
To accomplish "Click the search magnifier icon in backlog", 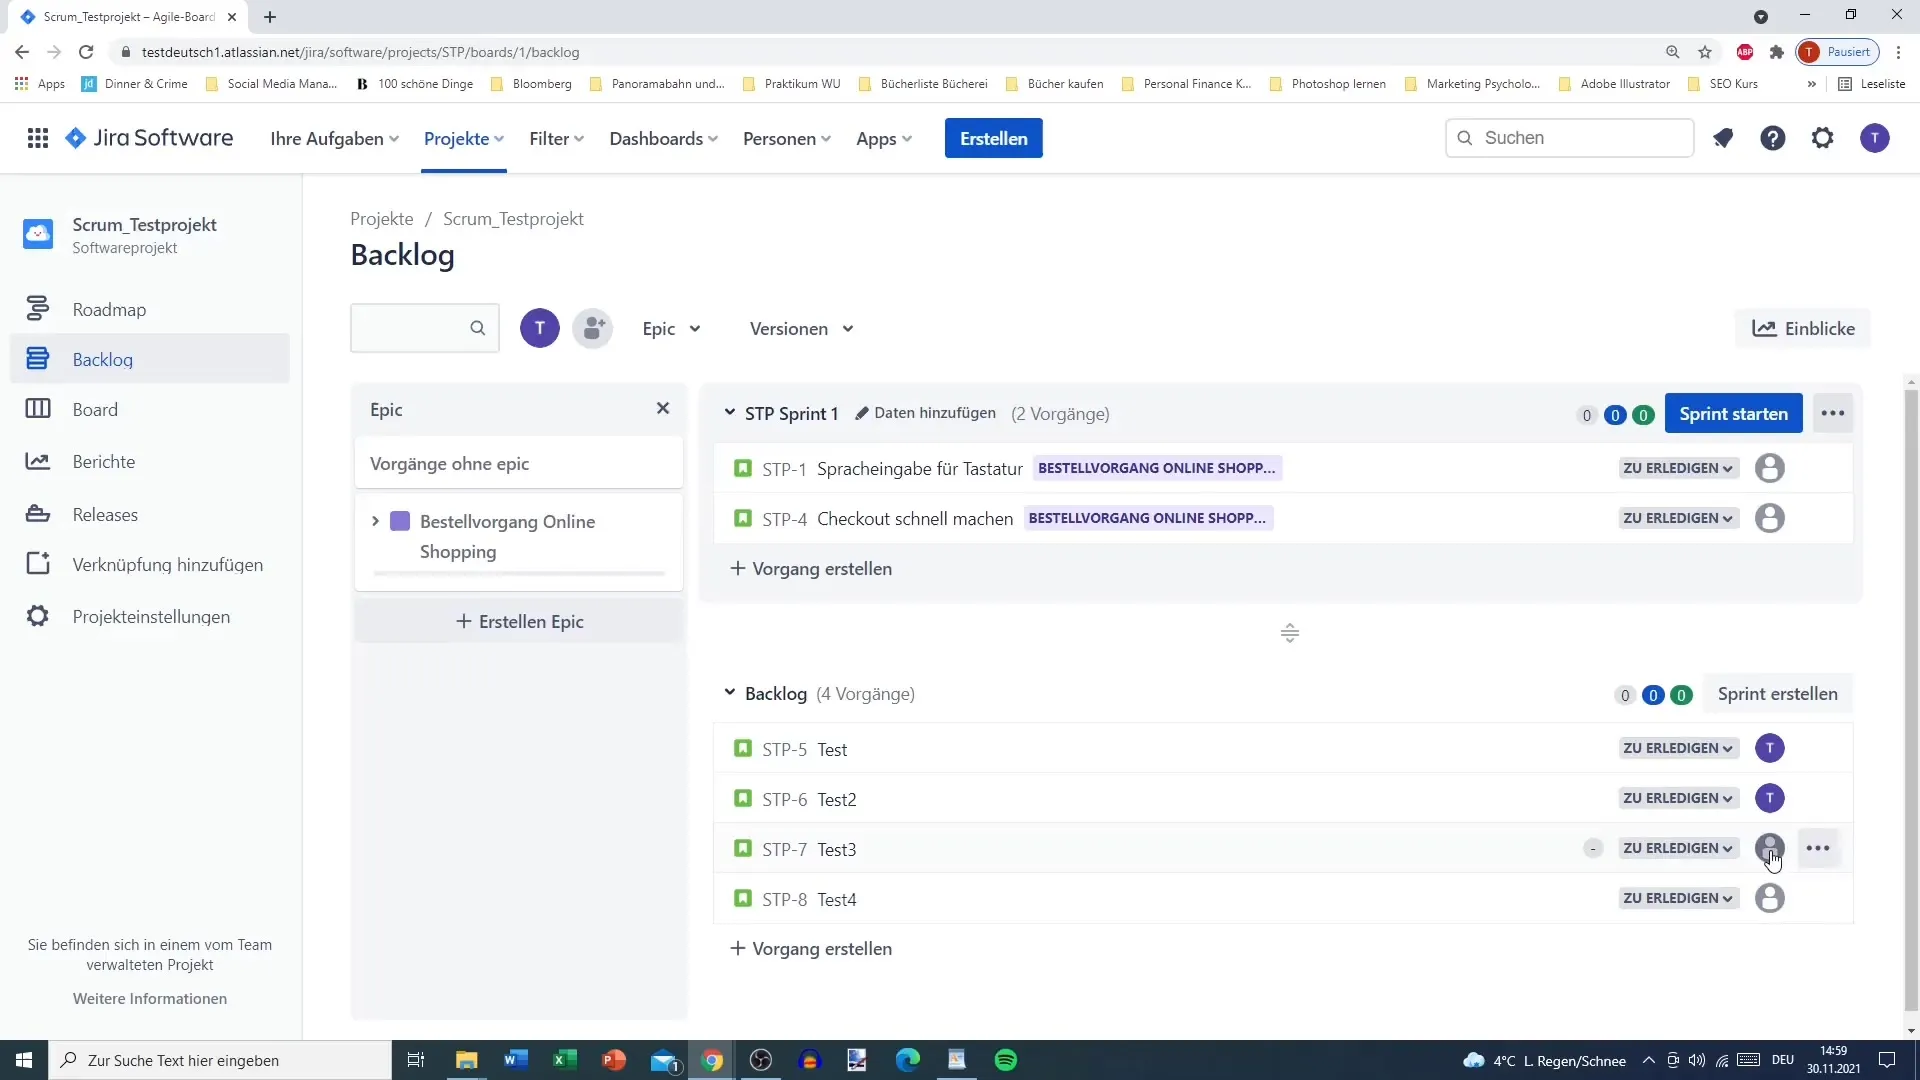I will (x=477, y=328).
